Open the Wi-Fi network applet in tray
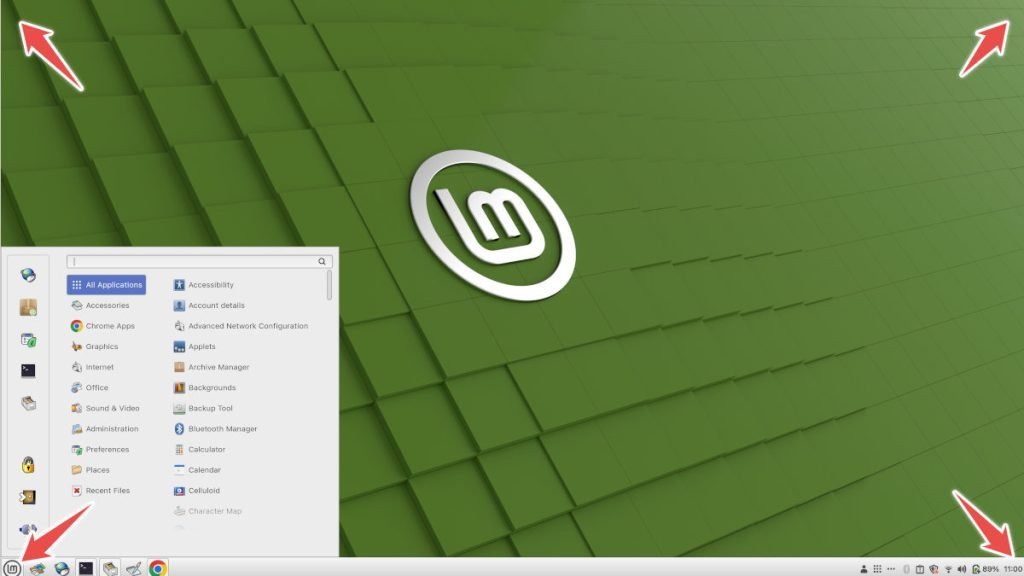Viewport: 1024px width, 576px height. click(948, 569)
